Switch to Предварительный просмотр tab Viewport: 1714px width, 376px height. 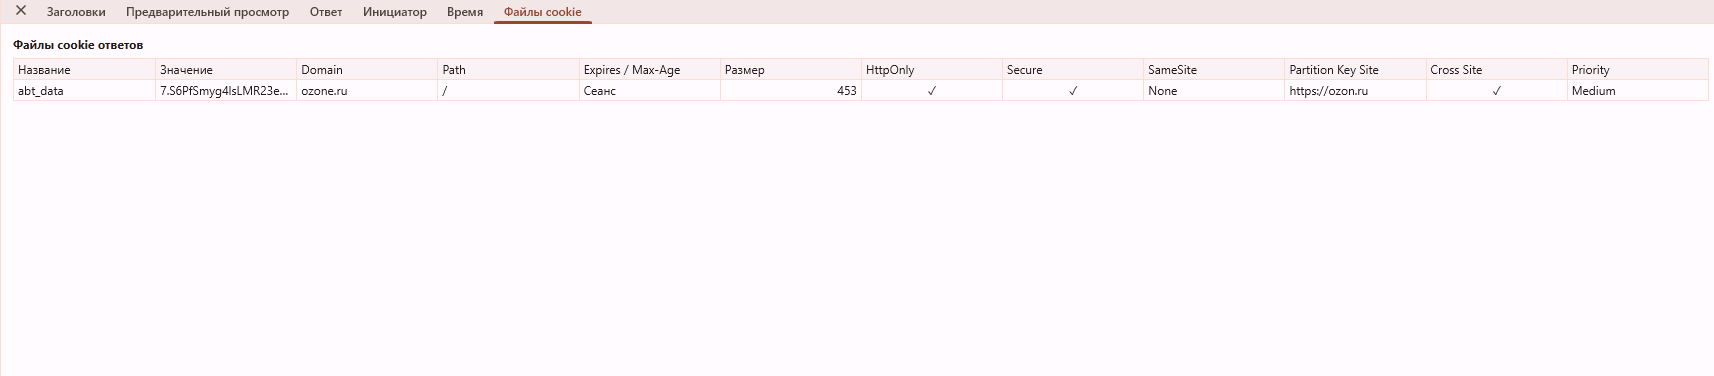[x=207, y=12]
